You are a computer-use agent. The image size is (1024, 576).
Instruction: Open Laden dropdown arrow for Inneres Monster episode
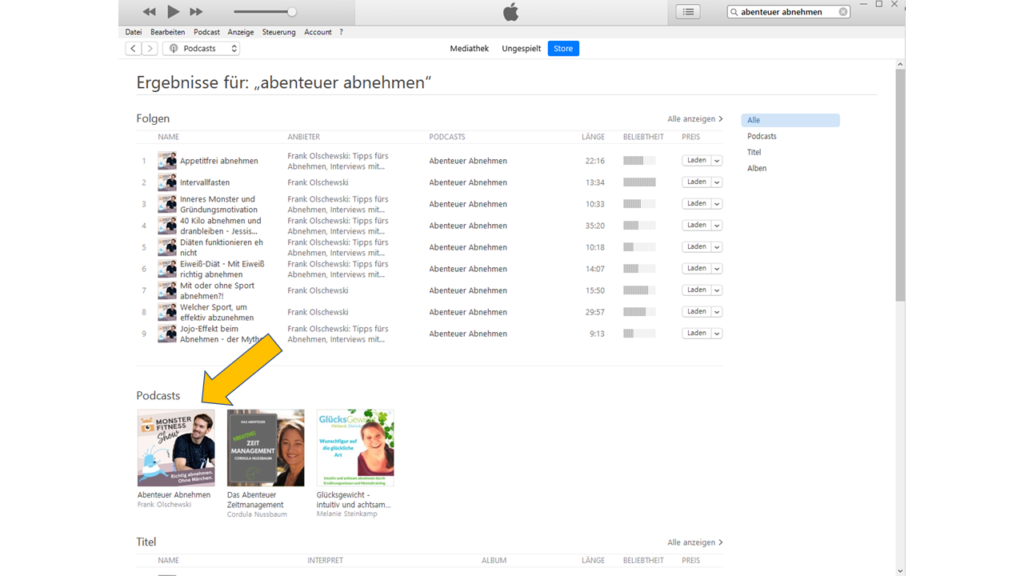pos(716,204)
